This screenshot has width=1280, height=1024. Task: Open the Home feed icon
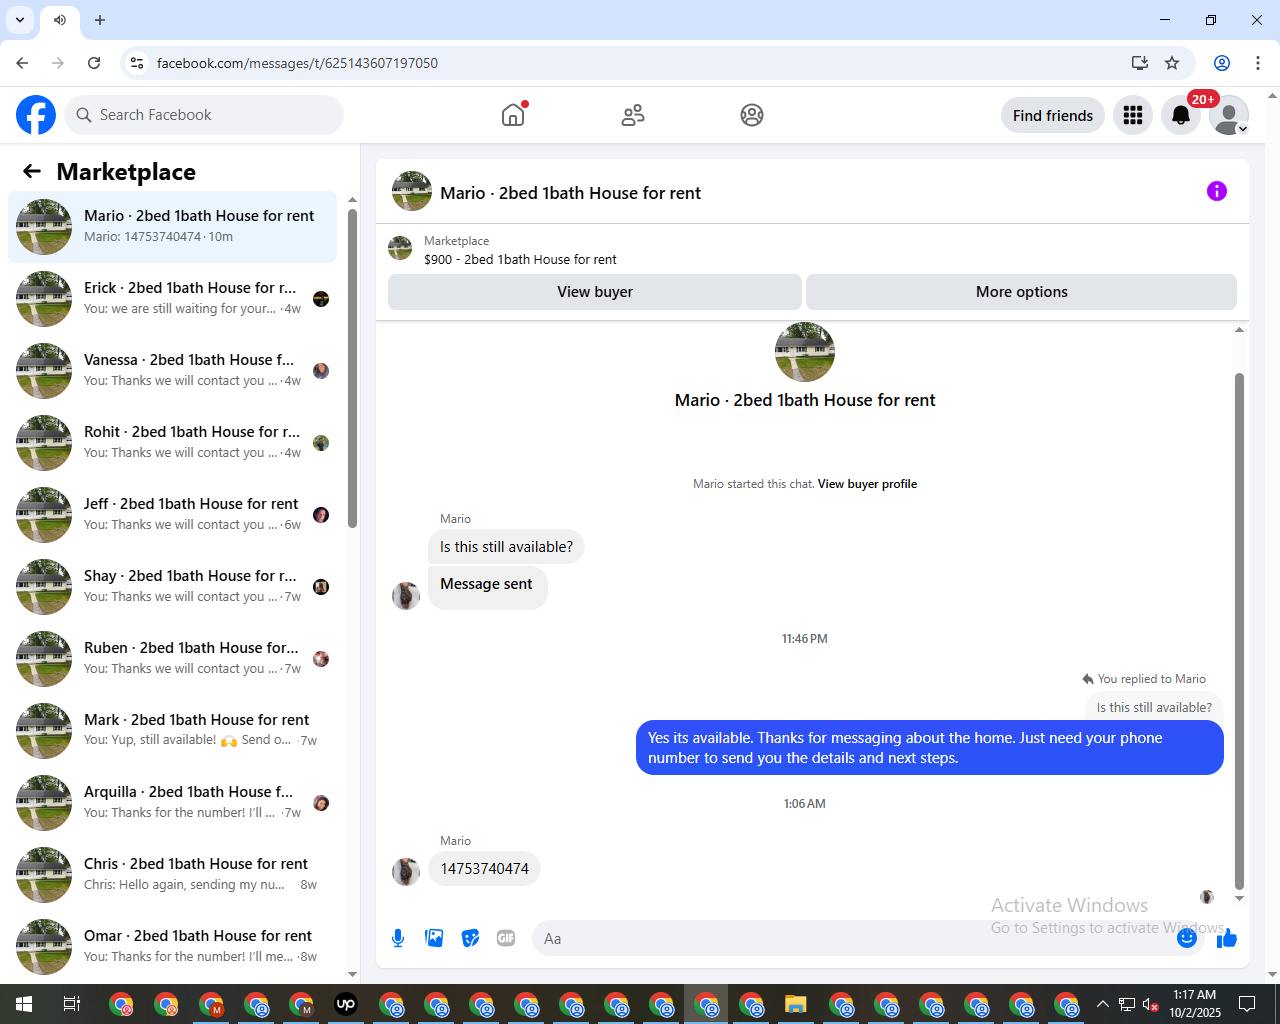513,115
